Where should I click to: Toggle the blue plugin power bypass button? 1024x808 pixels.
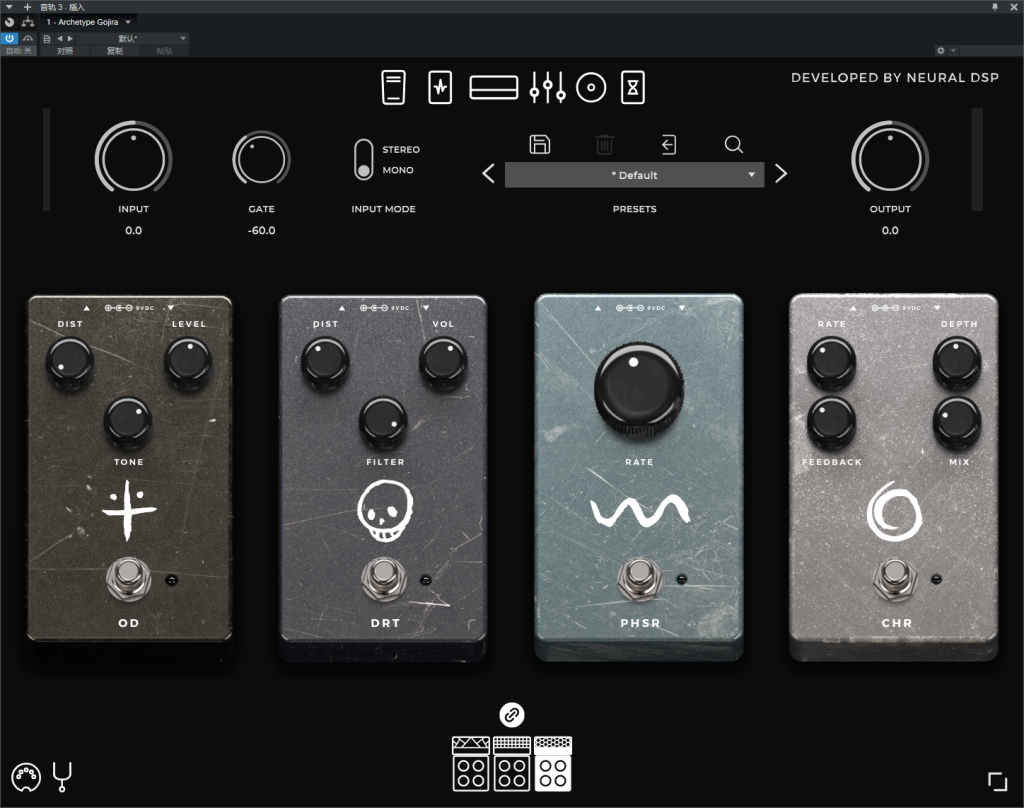10,39
